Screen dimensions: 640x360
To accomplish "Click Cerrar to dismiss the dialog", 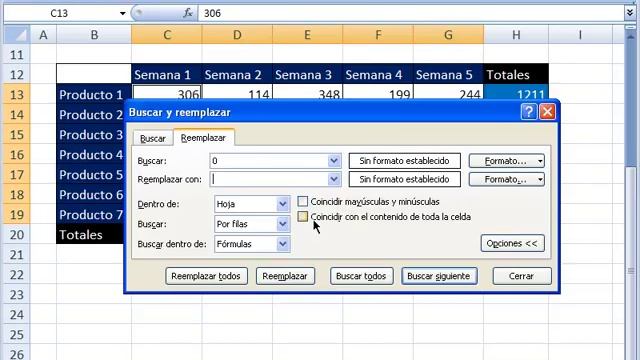I will click(521, 276).
